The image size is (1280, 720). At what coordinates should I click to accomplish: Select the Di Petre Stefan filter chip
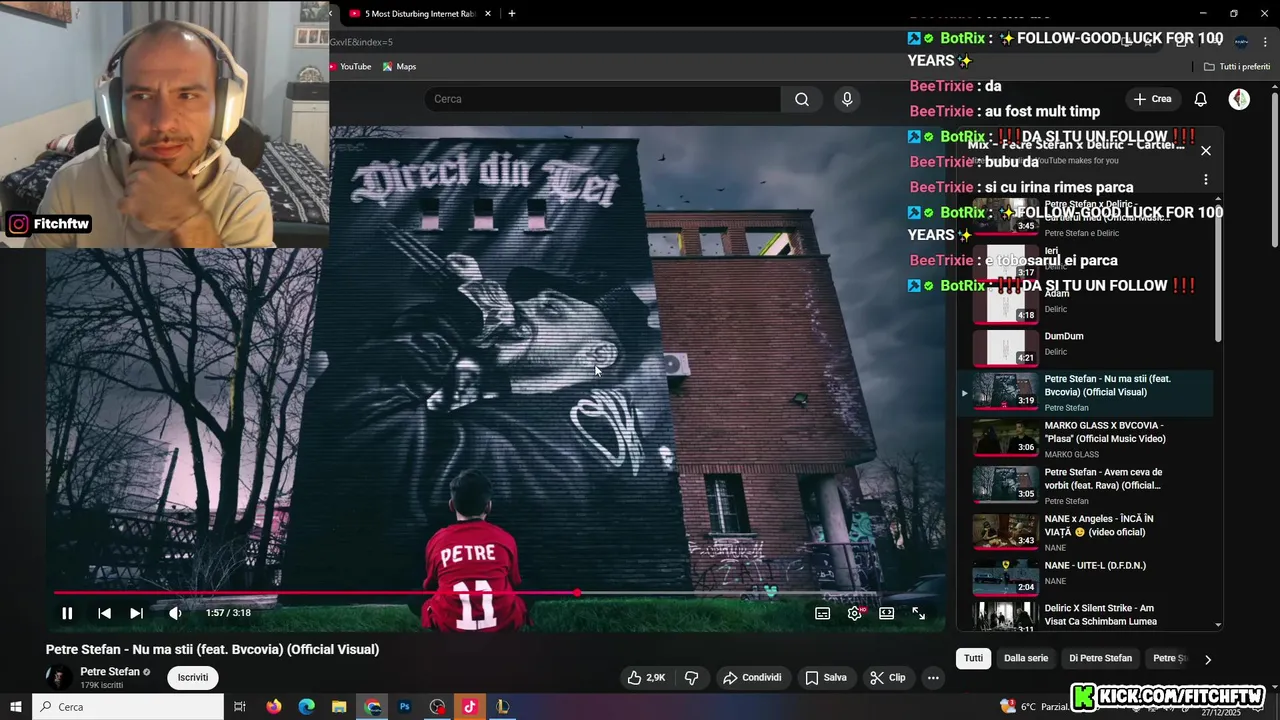(1101, 658)
